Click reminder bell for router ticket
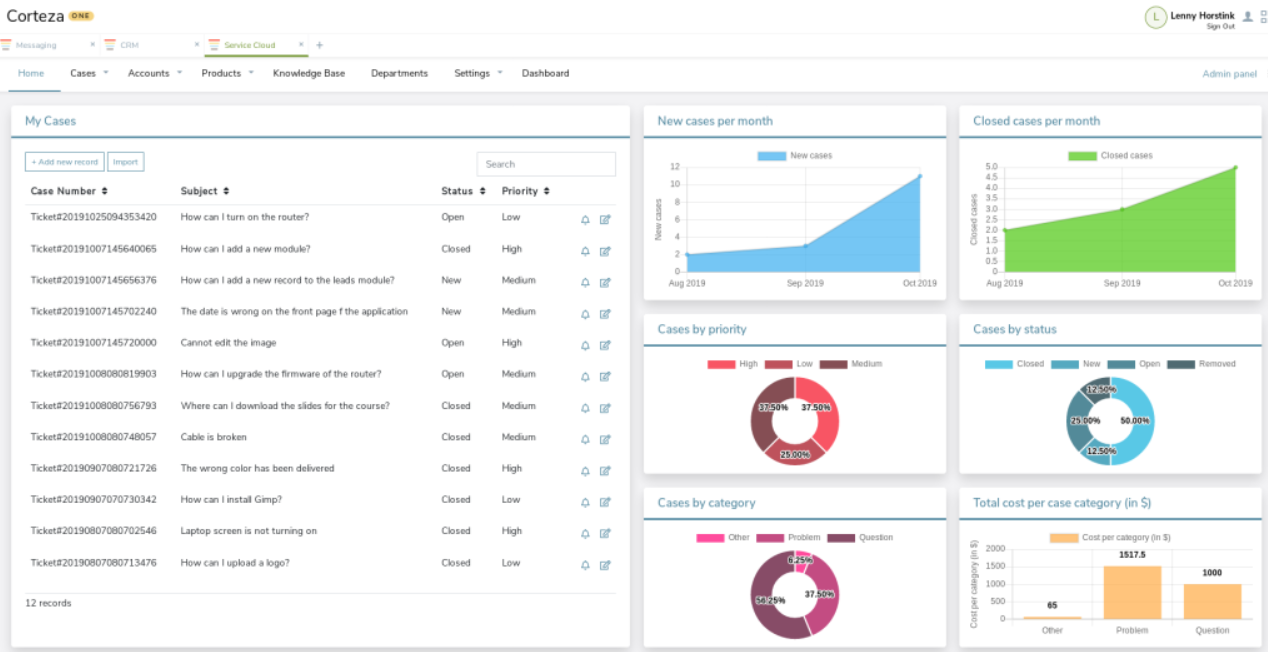 pyautogui.click(x=585, y=220)
